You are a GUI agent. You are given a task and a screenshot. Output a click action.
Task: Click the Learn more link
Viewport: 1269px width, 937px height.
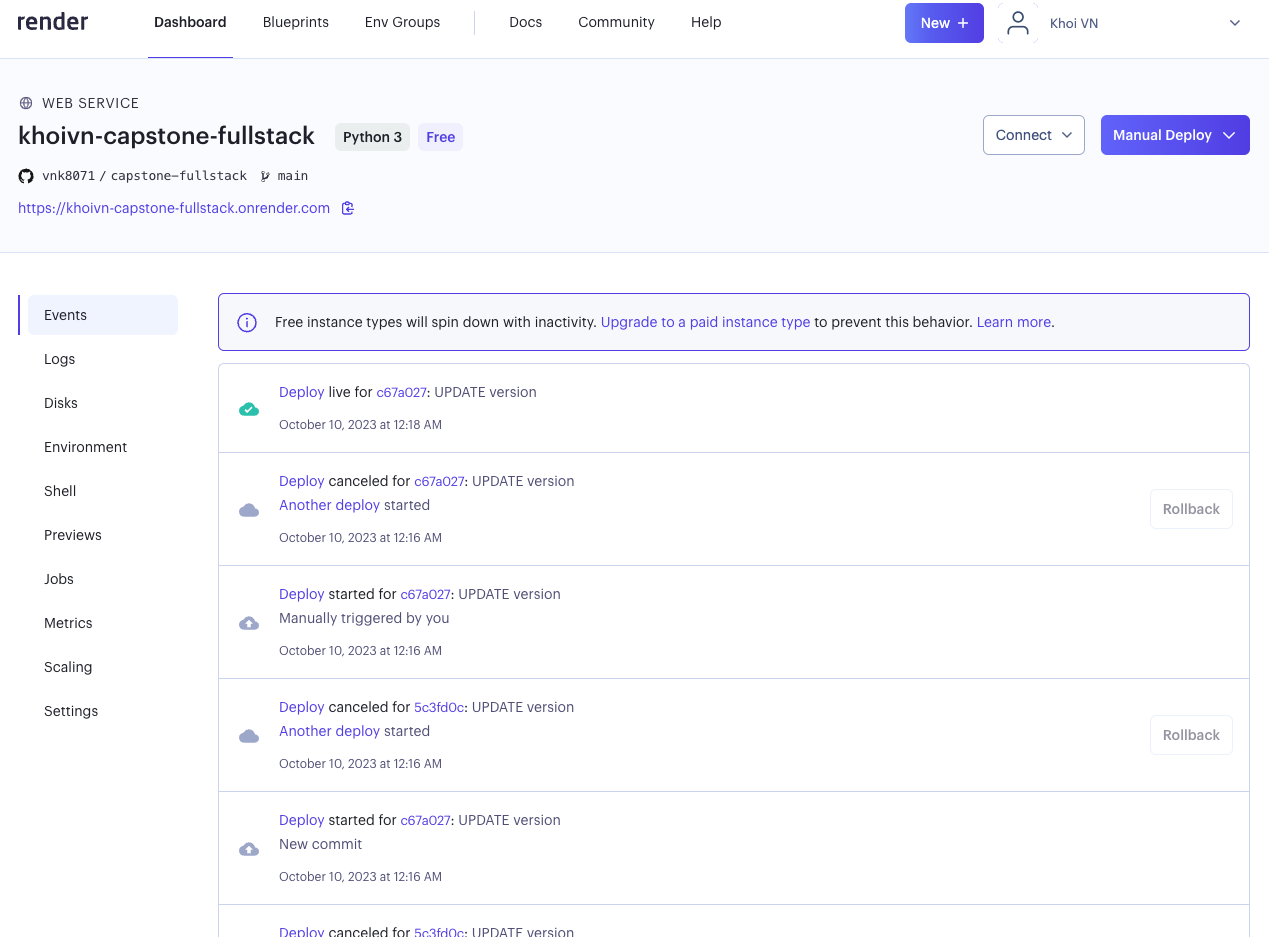click(1014, 322)
